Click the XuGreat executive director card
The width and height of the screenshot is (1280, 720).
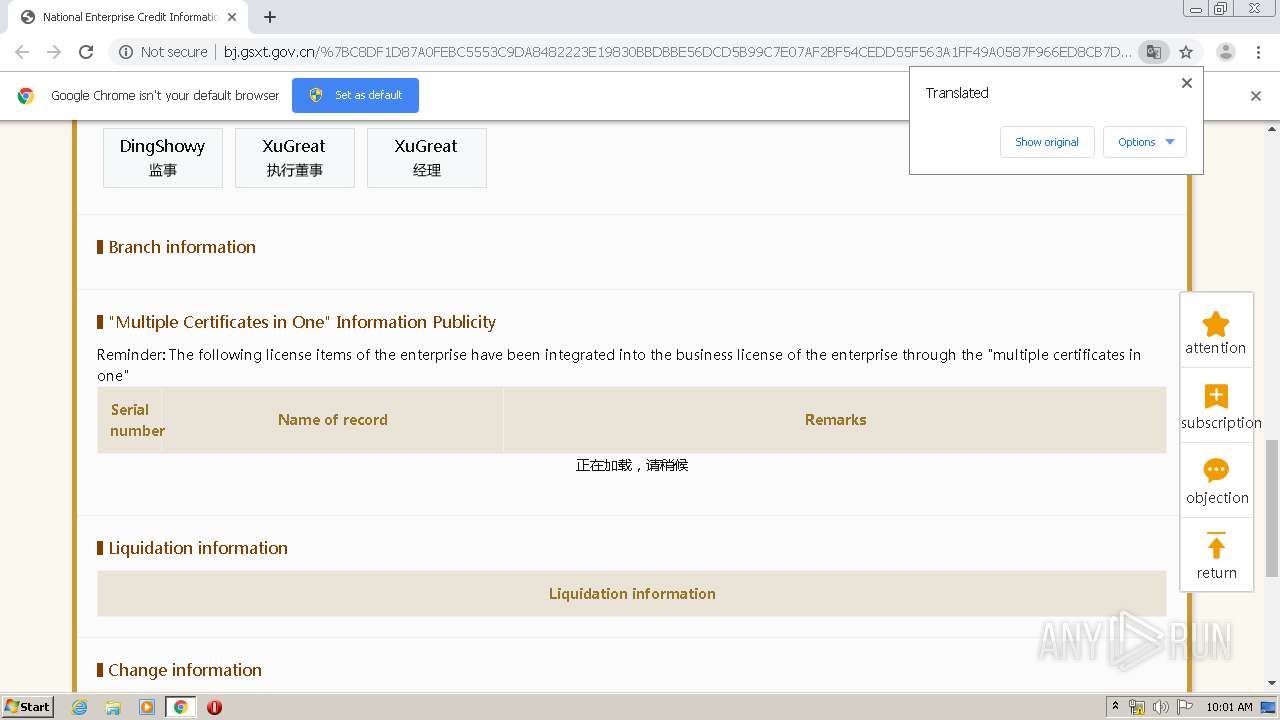click(295, 157)
